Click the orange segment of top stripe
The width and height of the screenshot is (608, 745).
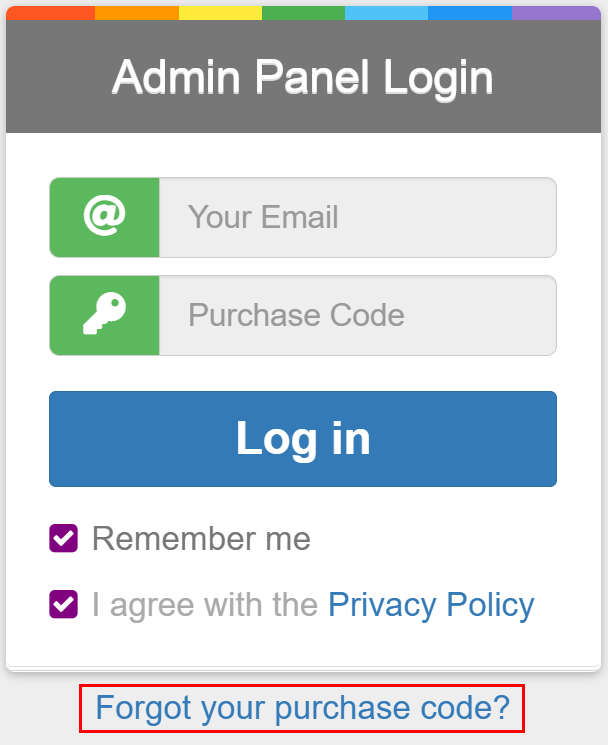[137, 13]
